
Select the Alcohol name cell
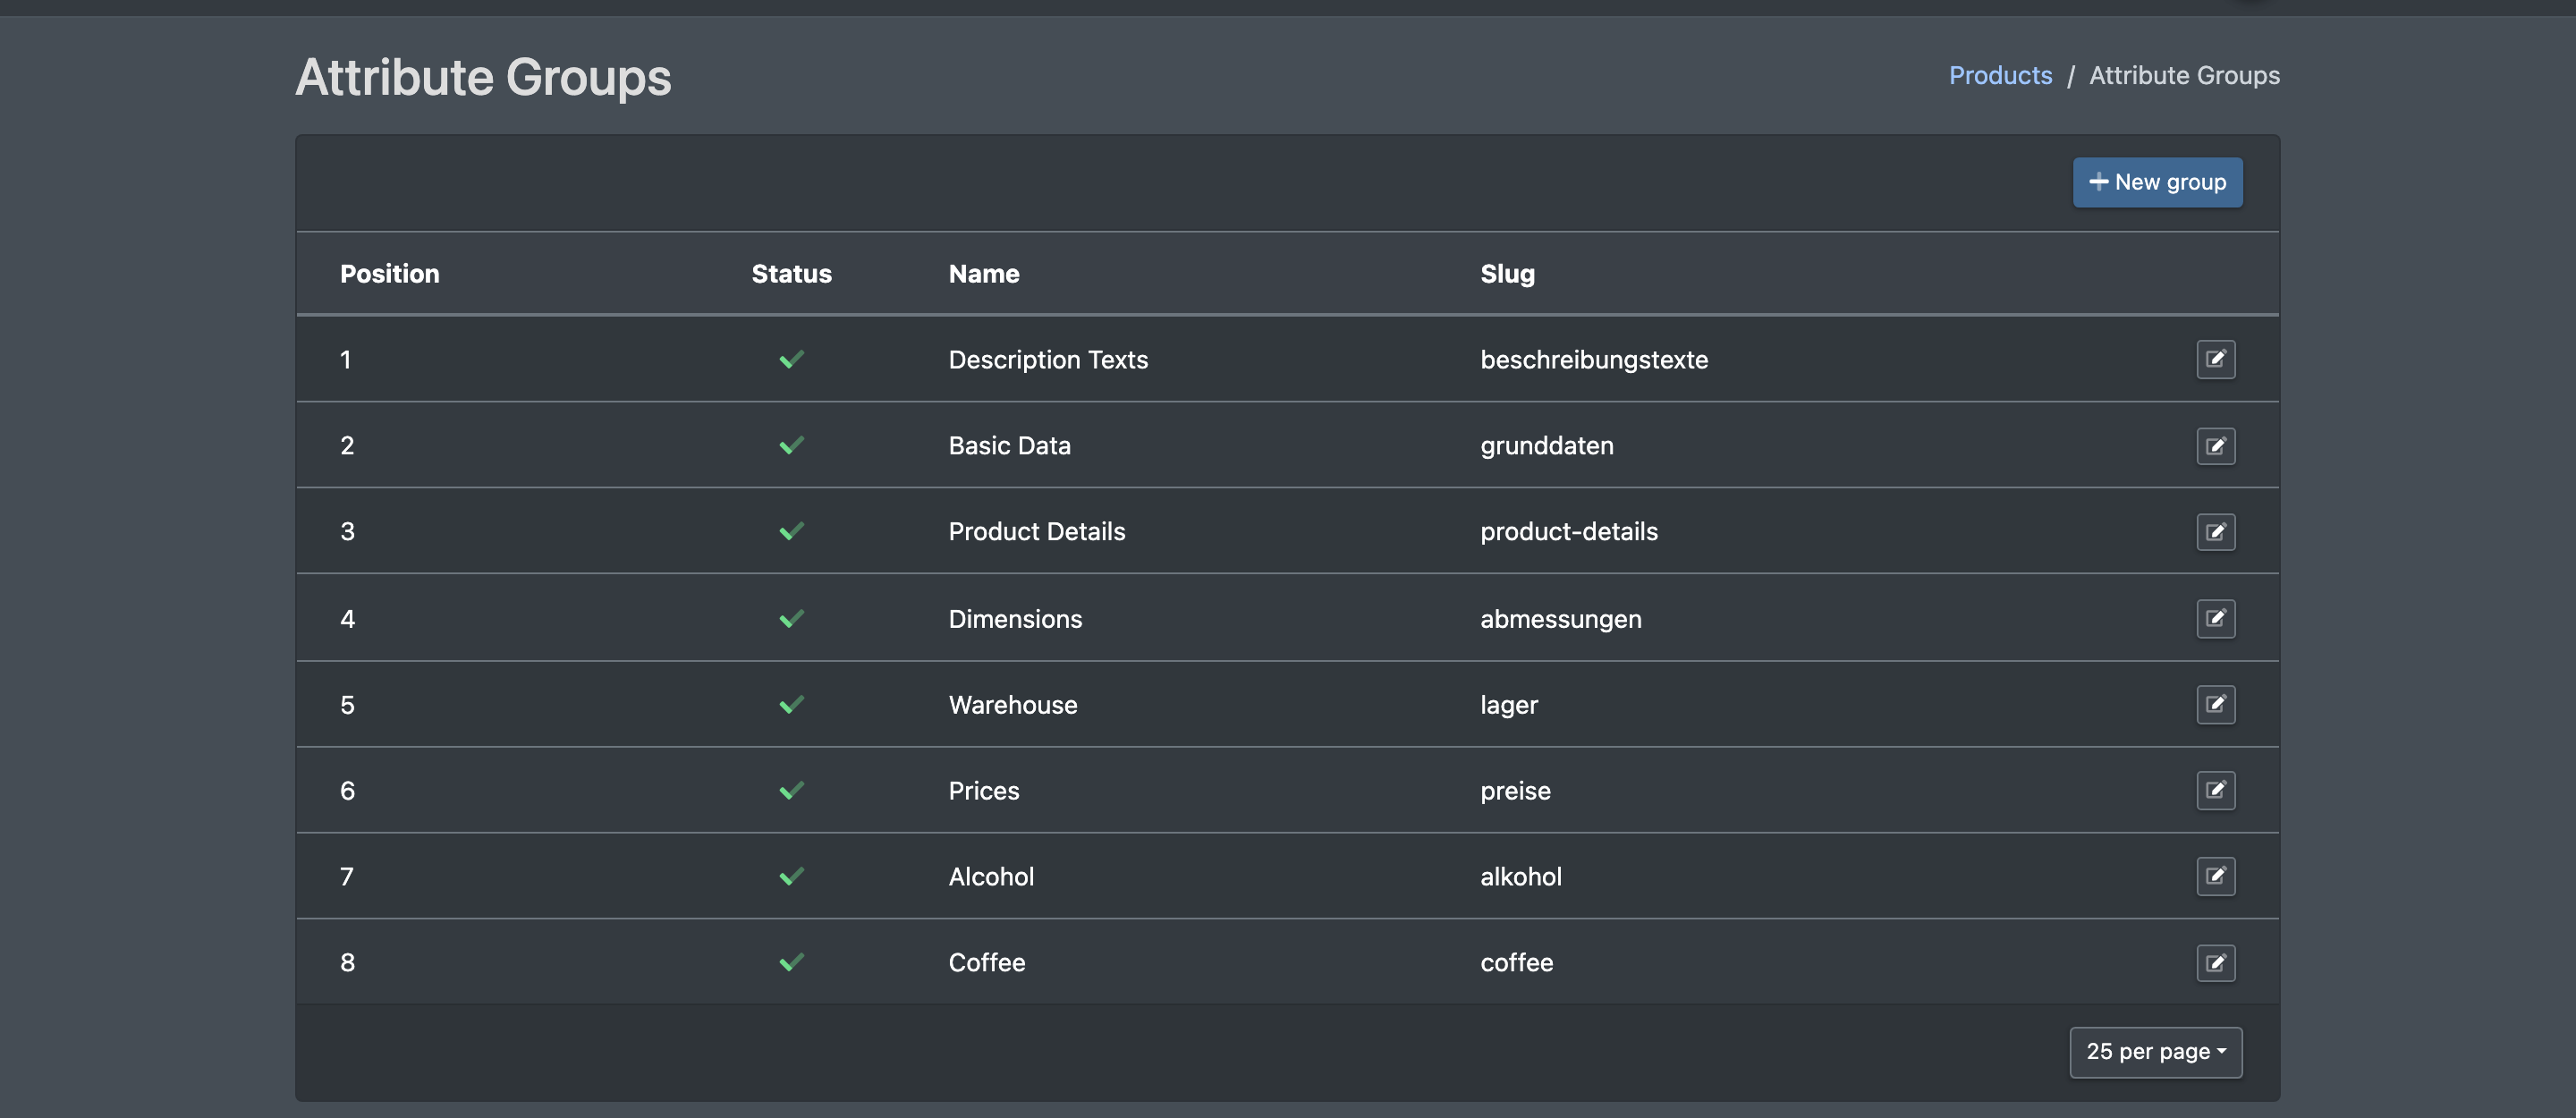[991, 876]
